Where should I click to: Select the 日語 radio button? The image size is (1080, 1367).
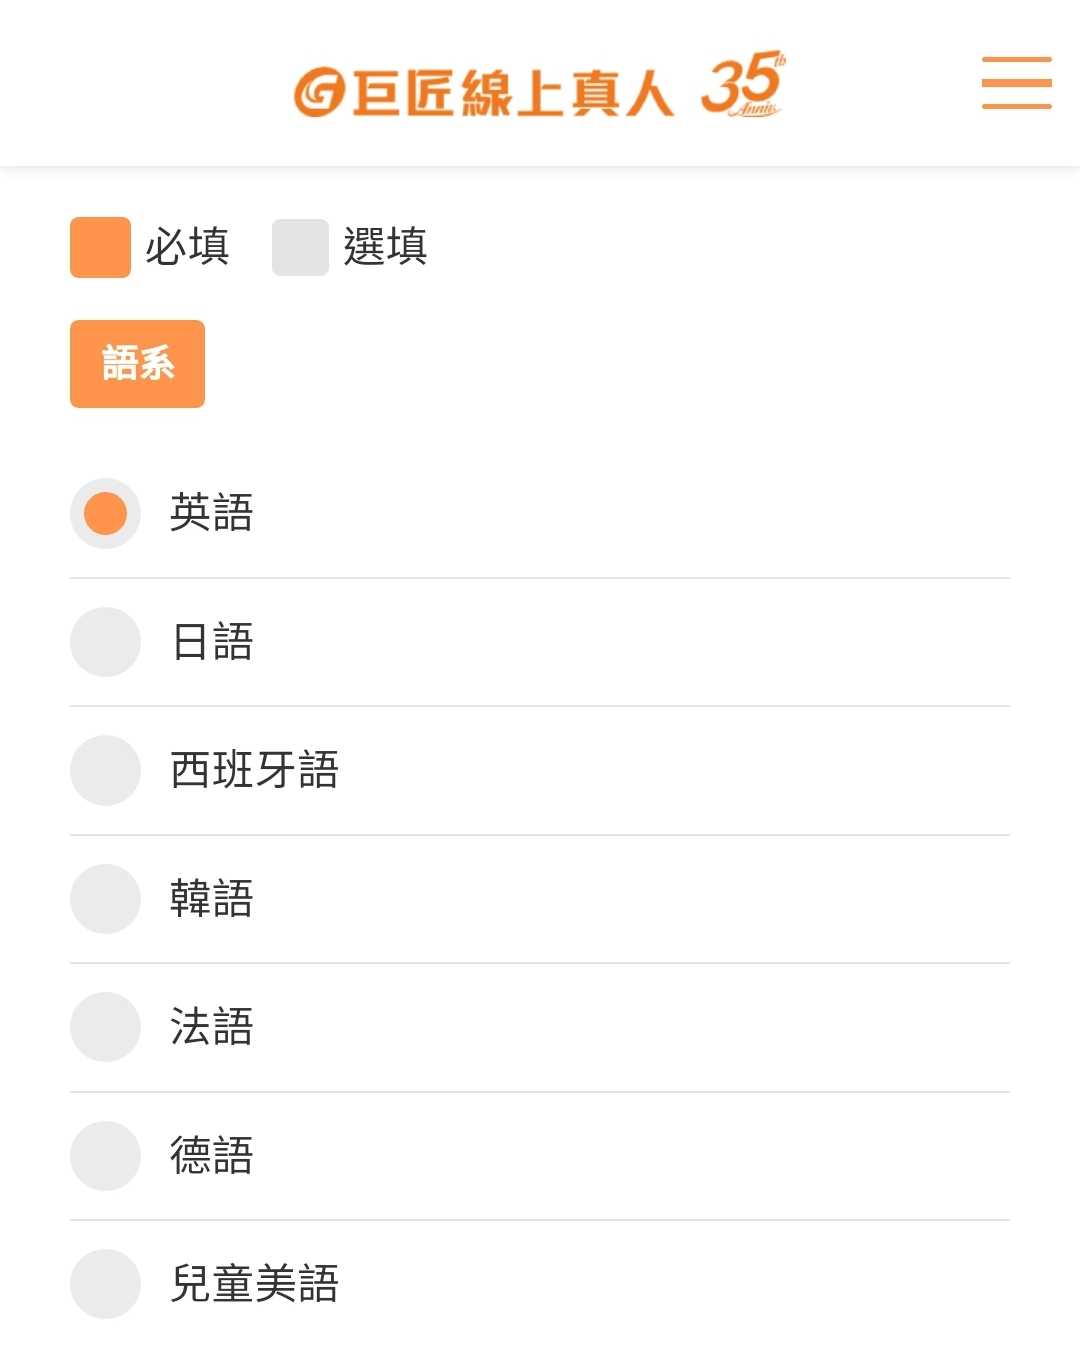[x=105, y=642]
